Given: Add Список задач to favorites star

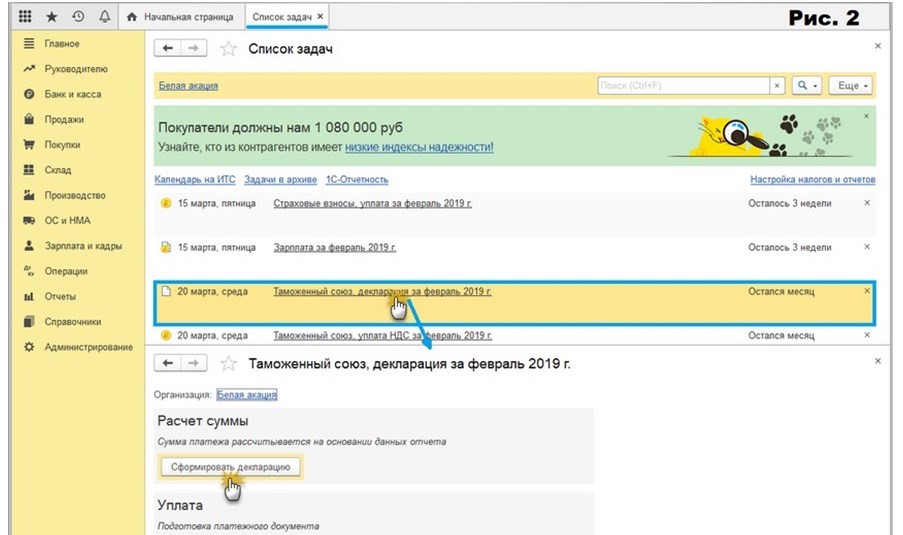Looking at the screenshot, I should point(229,49).
